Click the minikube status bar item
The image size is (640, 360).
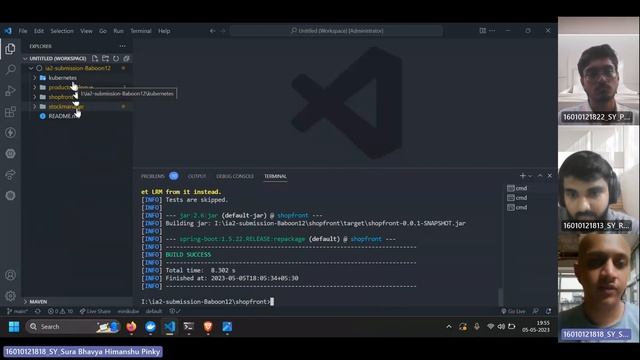coord(128,311)
